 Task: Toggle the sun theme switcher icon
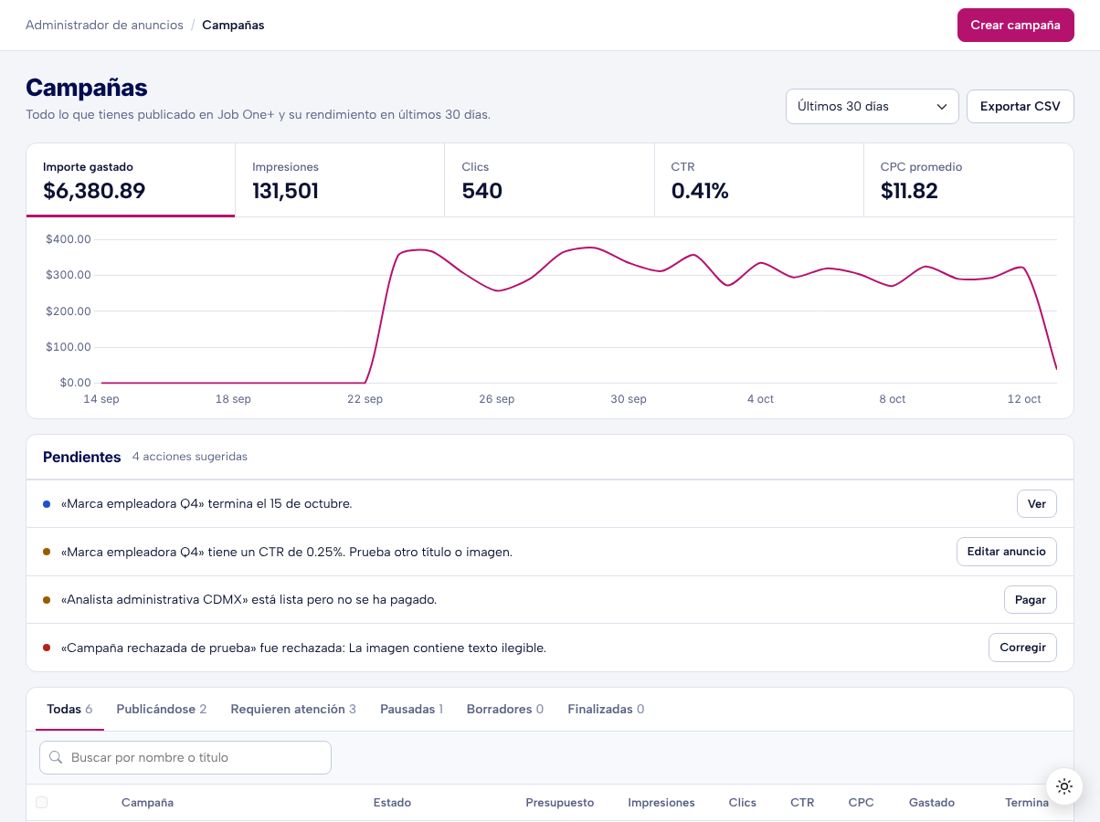[x=1064, y=786]
